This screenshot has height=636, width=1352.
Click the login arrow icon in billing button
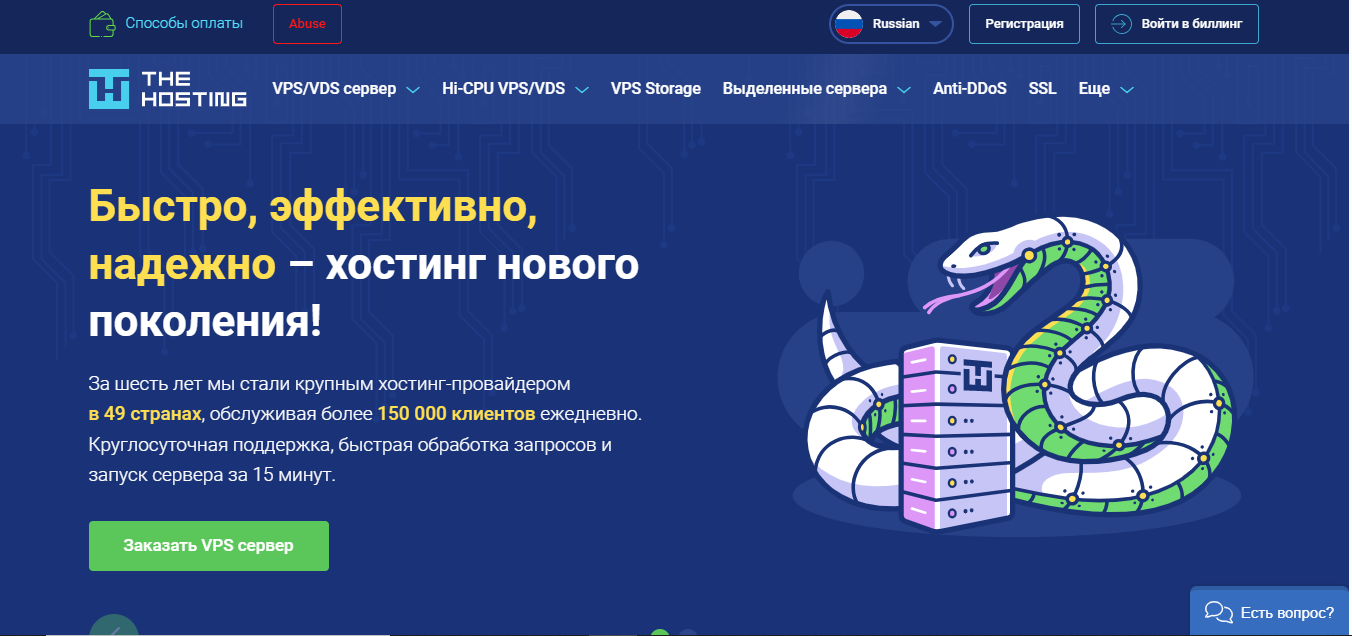pos(1121,24)
